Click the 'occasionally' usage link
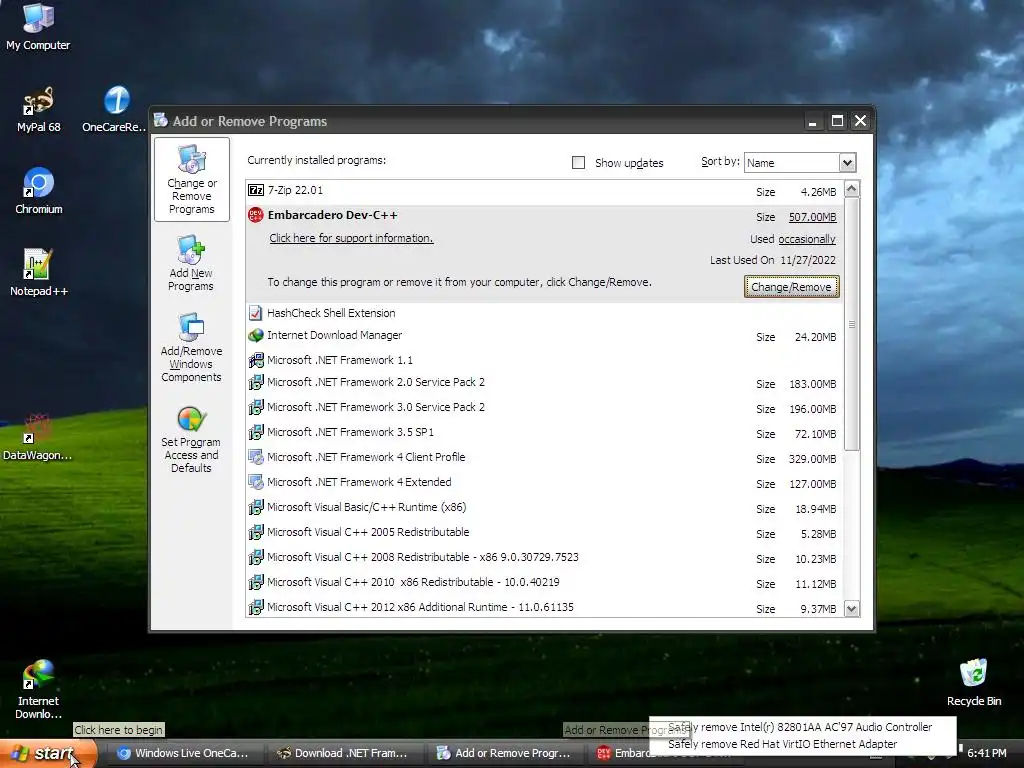Image resolution: width=1024 pixels, height=768 pixels. coord(807,239)
